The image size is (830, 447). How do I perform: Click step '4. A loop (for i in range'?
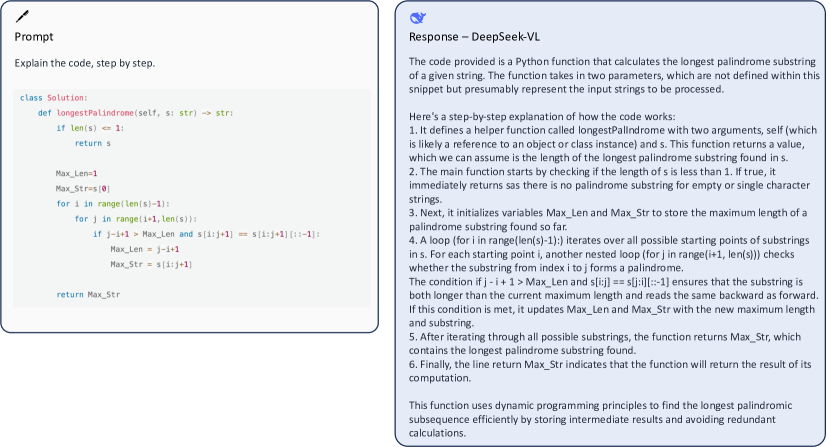coord(609,254)
